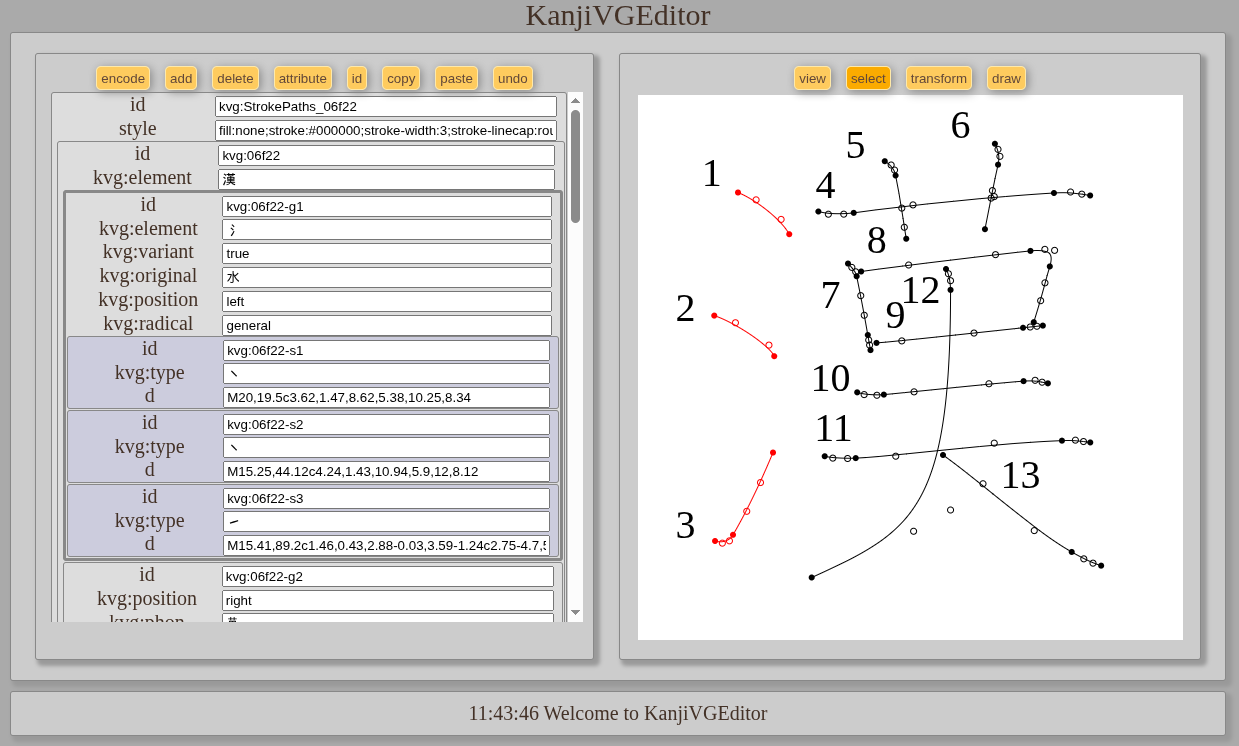
Task: Edit the kvg:position field showing left
Action: tap(387, 301)
